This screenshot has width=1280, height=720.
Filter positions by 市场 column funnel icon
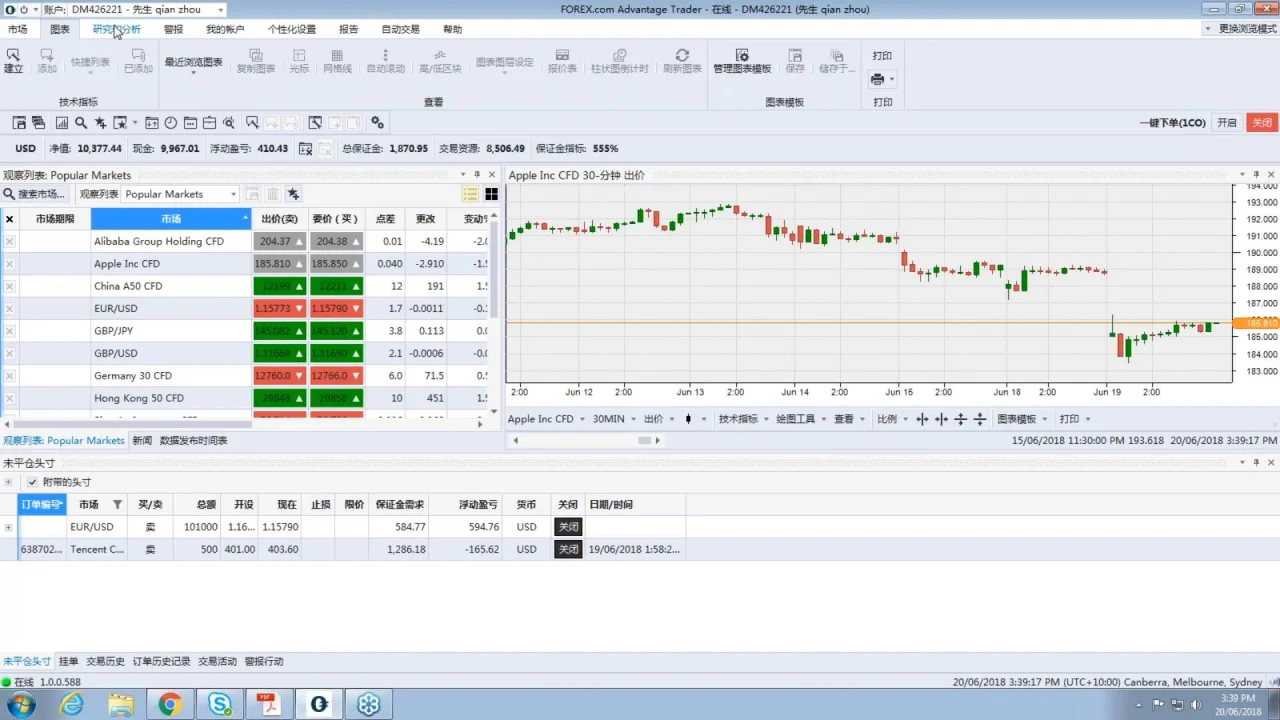117,504
